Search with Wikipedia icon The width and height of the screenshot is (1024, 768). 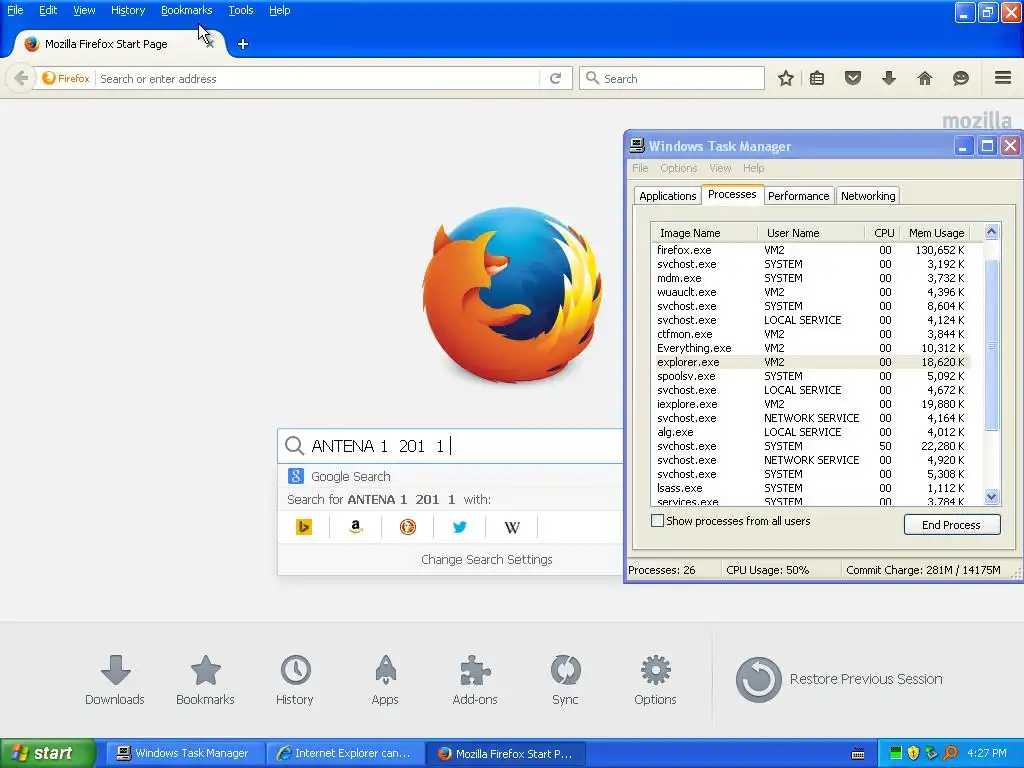click(x=512, y=527)
